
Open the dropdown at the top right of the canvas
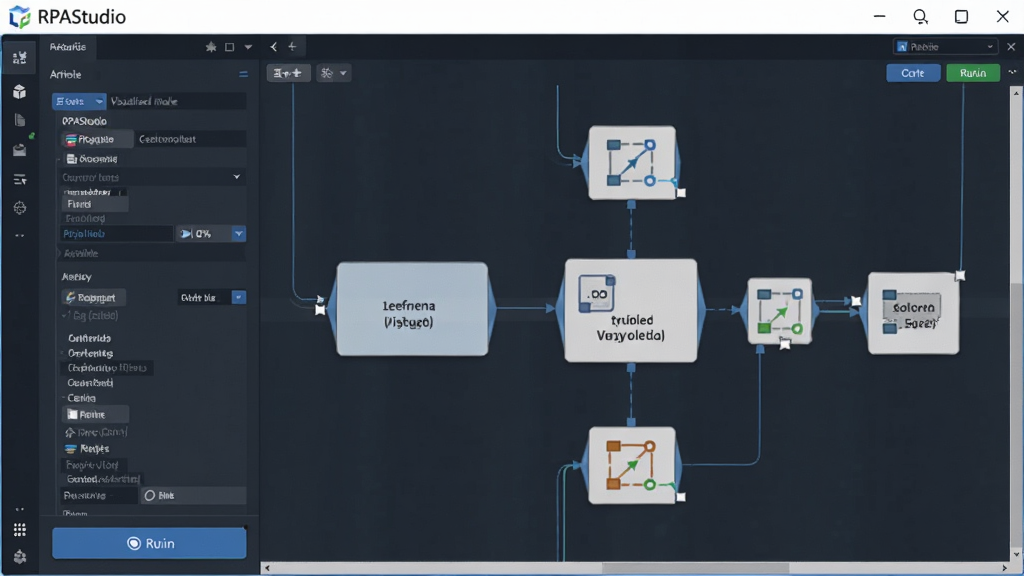[x=945, y=47]
